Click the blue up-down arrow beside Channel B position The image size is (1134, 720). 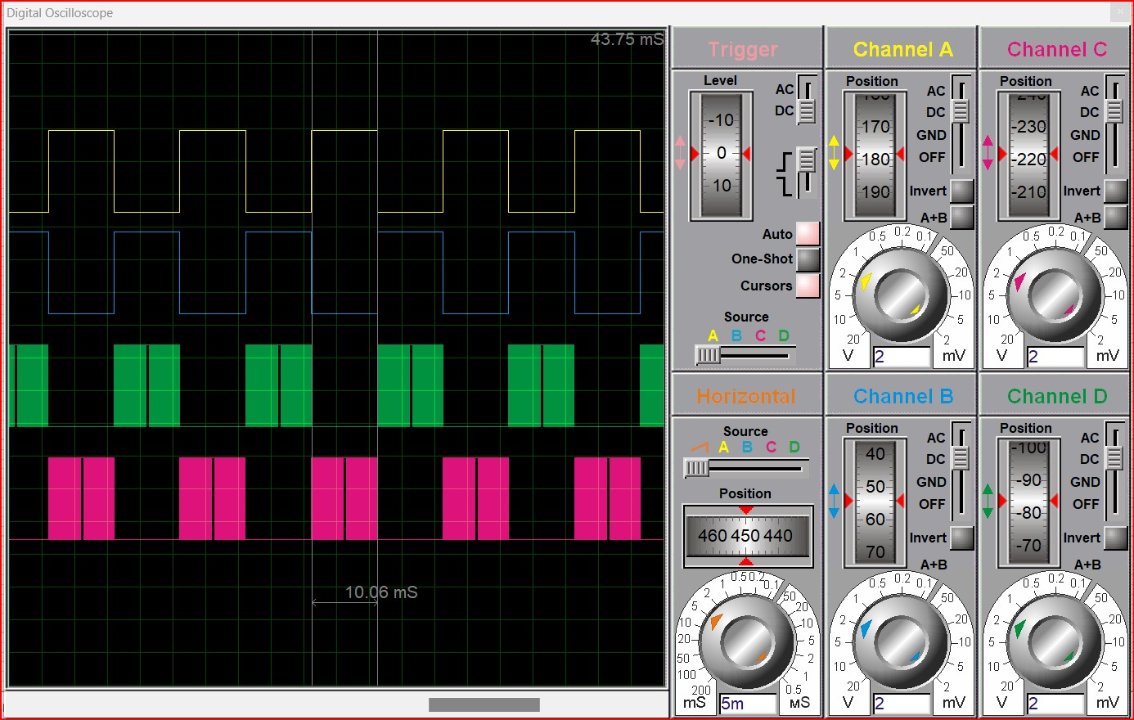[834, 501]
